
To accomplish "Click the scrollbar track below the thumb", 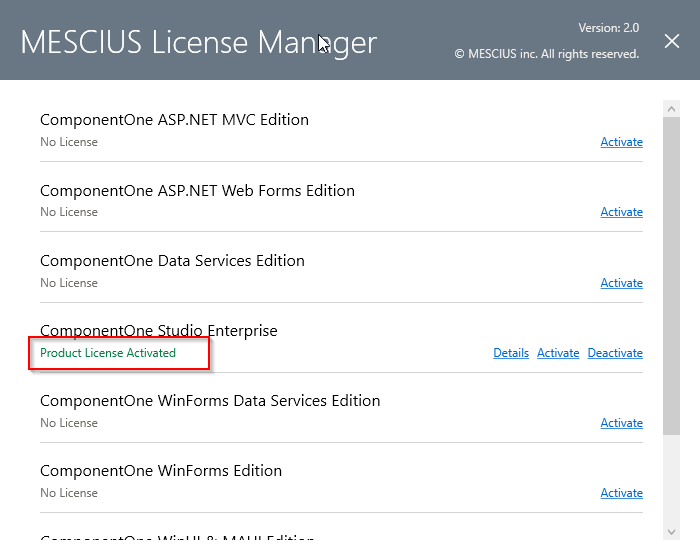I will 671,480.
